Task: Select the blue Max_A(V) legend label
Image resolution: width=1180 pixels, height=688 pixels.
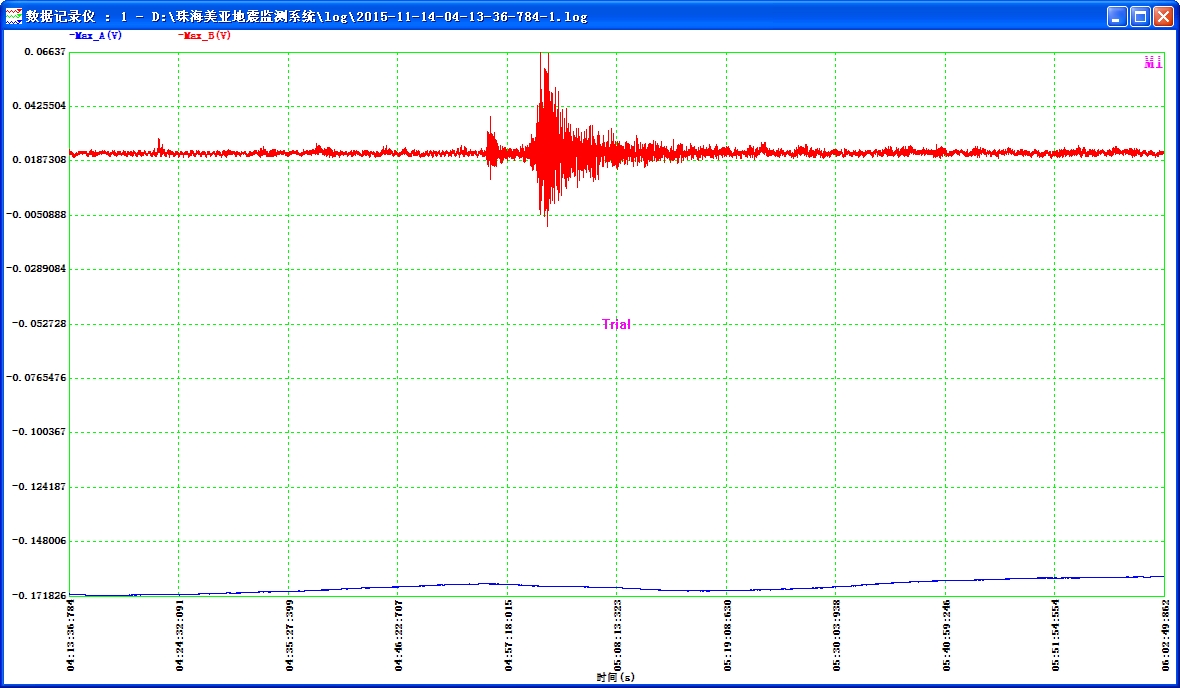Action: (96, 35)
